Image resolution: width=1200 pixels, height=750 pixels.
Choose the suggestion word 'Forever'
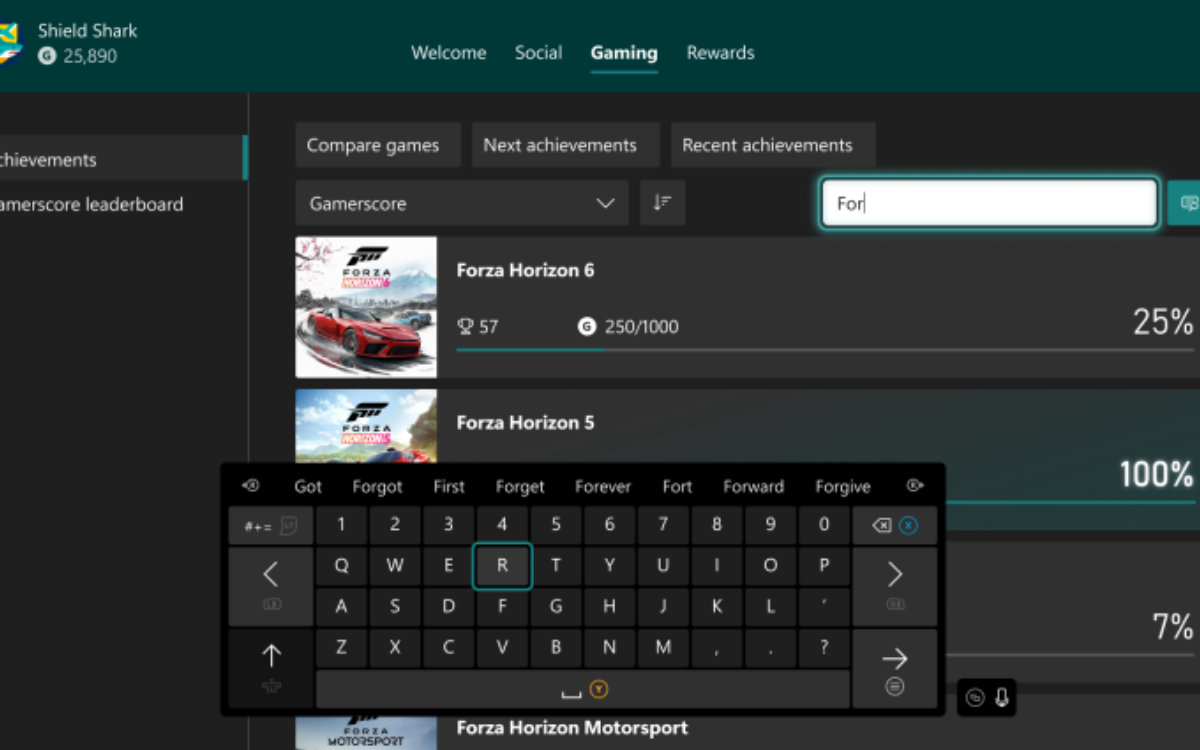pos(603,487)
